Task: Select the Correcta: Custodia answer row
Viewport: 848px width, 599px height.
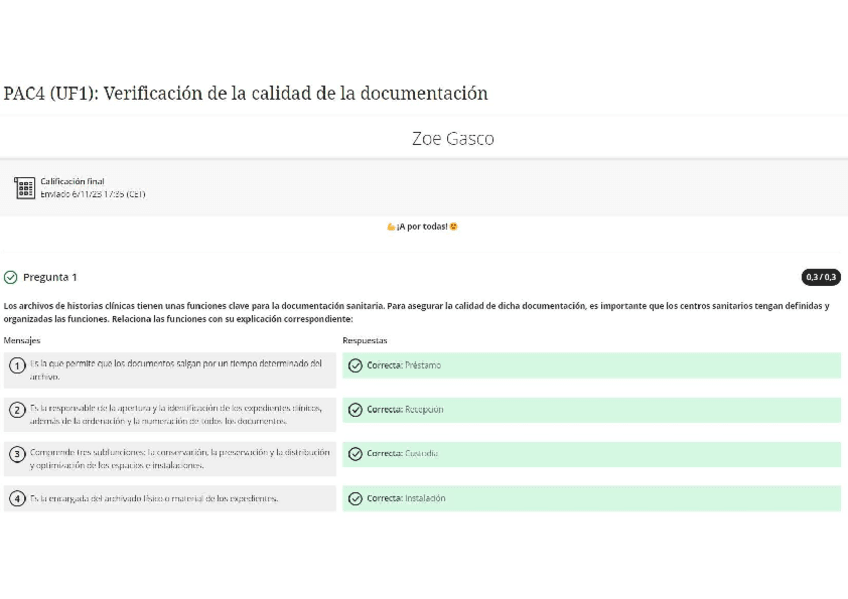Action: [x=592, y=454]
